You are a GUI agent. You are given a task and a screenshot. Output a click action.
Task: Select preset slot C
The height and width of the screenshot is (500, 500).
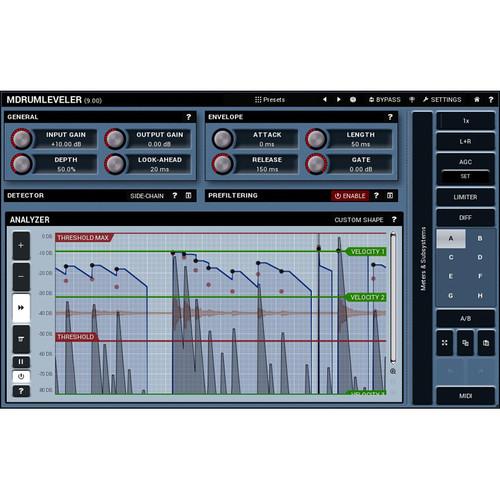451,257
